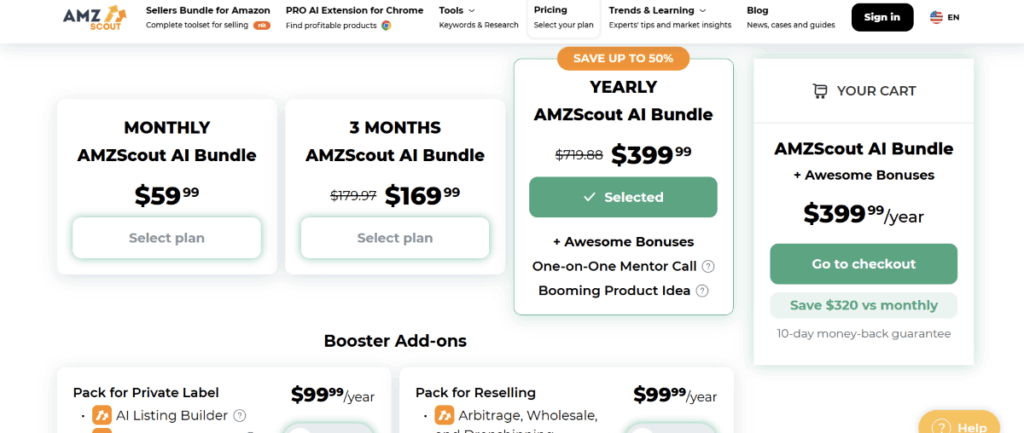Select the 3 Months plan
Viewport: 1024px width, 433px height.
tap(395, 238)
